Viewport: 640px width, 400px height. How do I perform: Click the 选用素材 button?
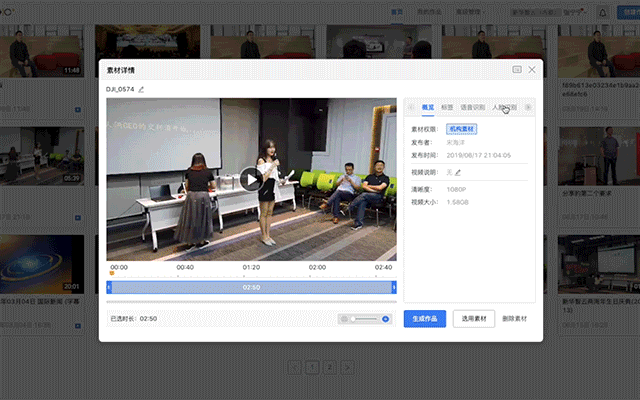pyautogui.click(x=474, y=319)
